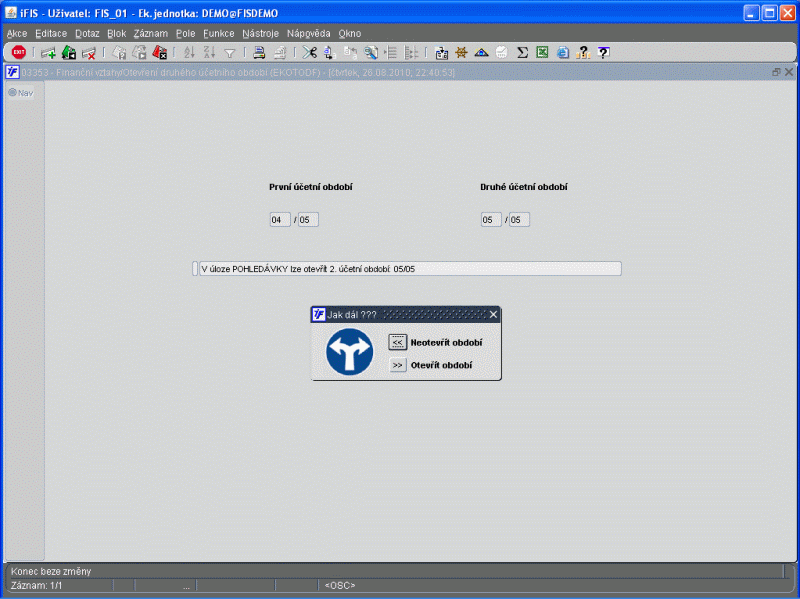Click the filter funnel icon
The width and height of the screenshot is (800, 599).
click(x=230, y=53)
